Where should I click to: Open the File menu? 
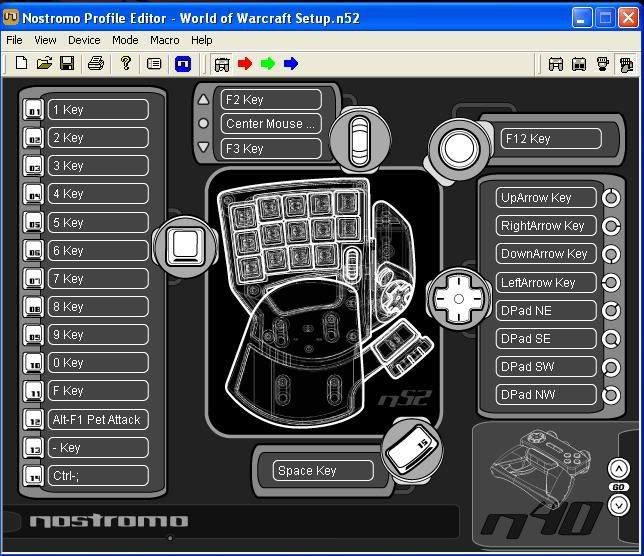tap(14, 40)
